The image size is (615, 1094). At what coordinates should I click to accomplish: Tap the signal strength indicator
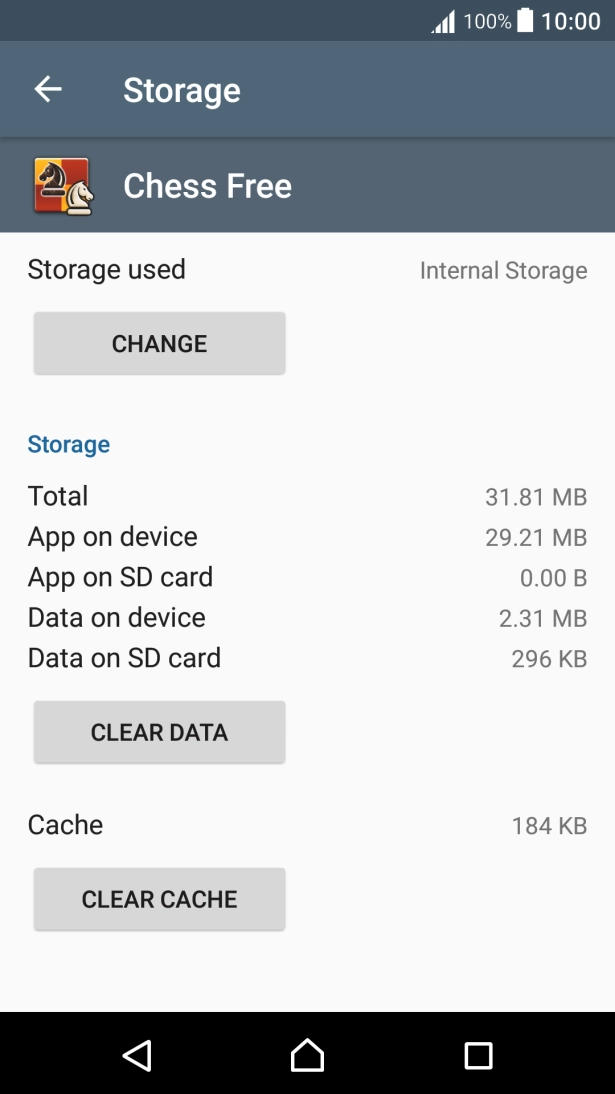(x=443, y=20)
